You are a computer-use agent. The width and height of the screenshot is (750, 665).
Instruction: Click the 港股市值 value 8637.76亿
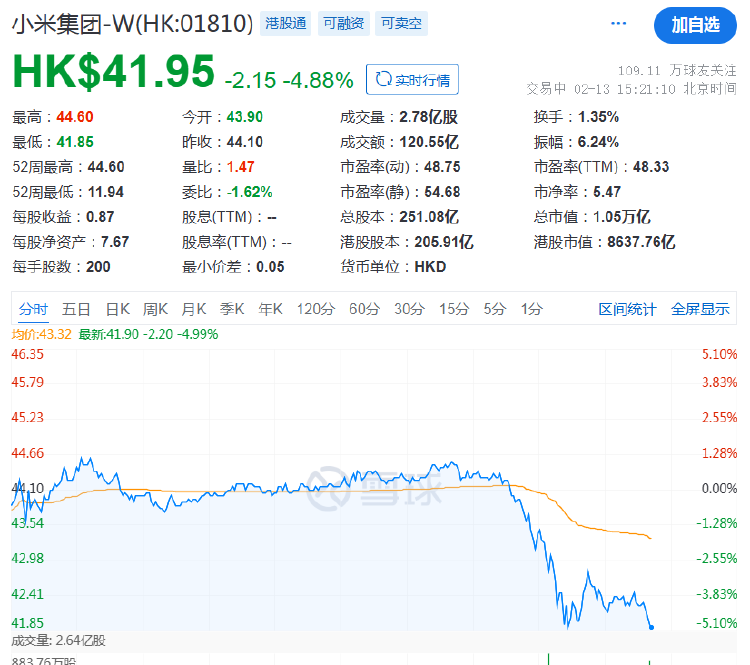(x=641, y=242)
